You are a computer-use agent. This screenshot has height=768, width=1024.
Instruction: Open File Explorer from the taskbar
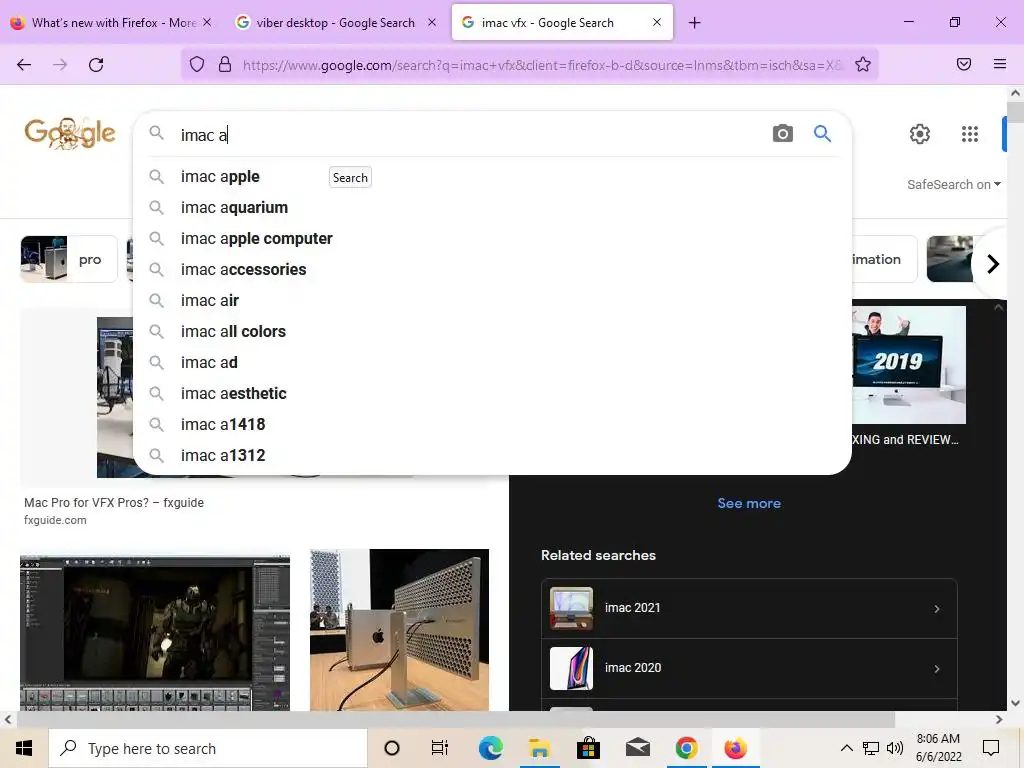(x=539, y=748)
